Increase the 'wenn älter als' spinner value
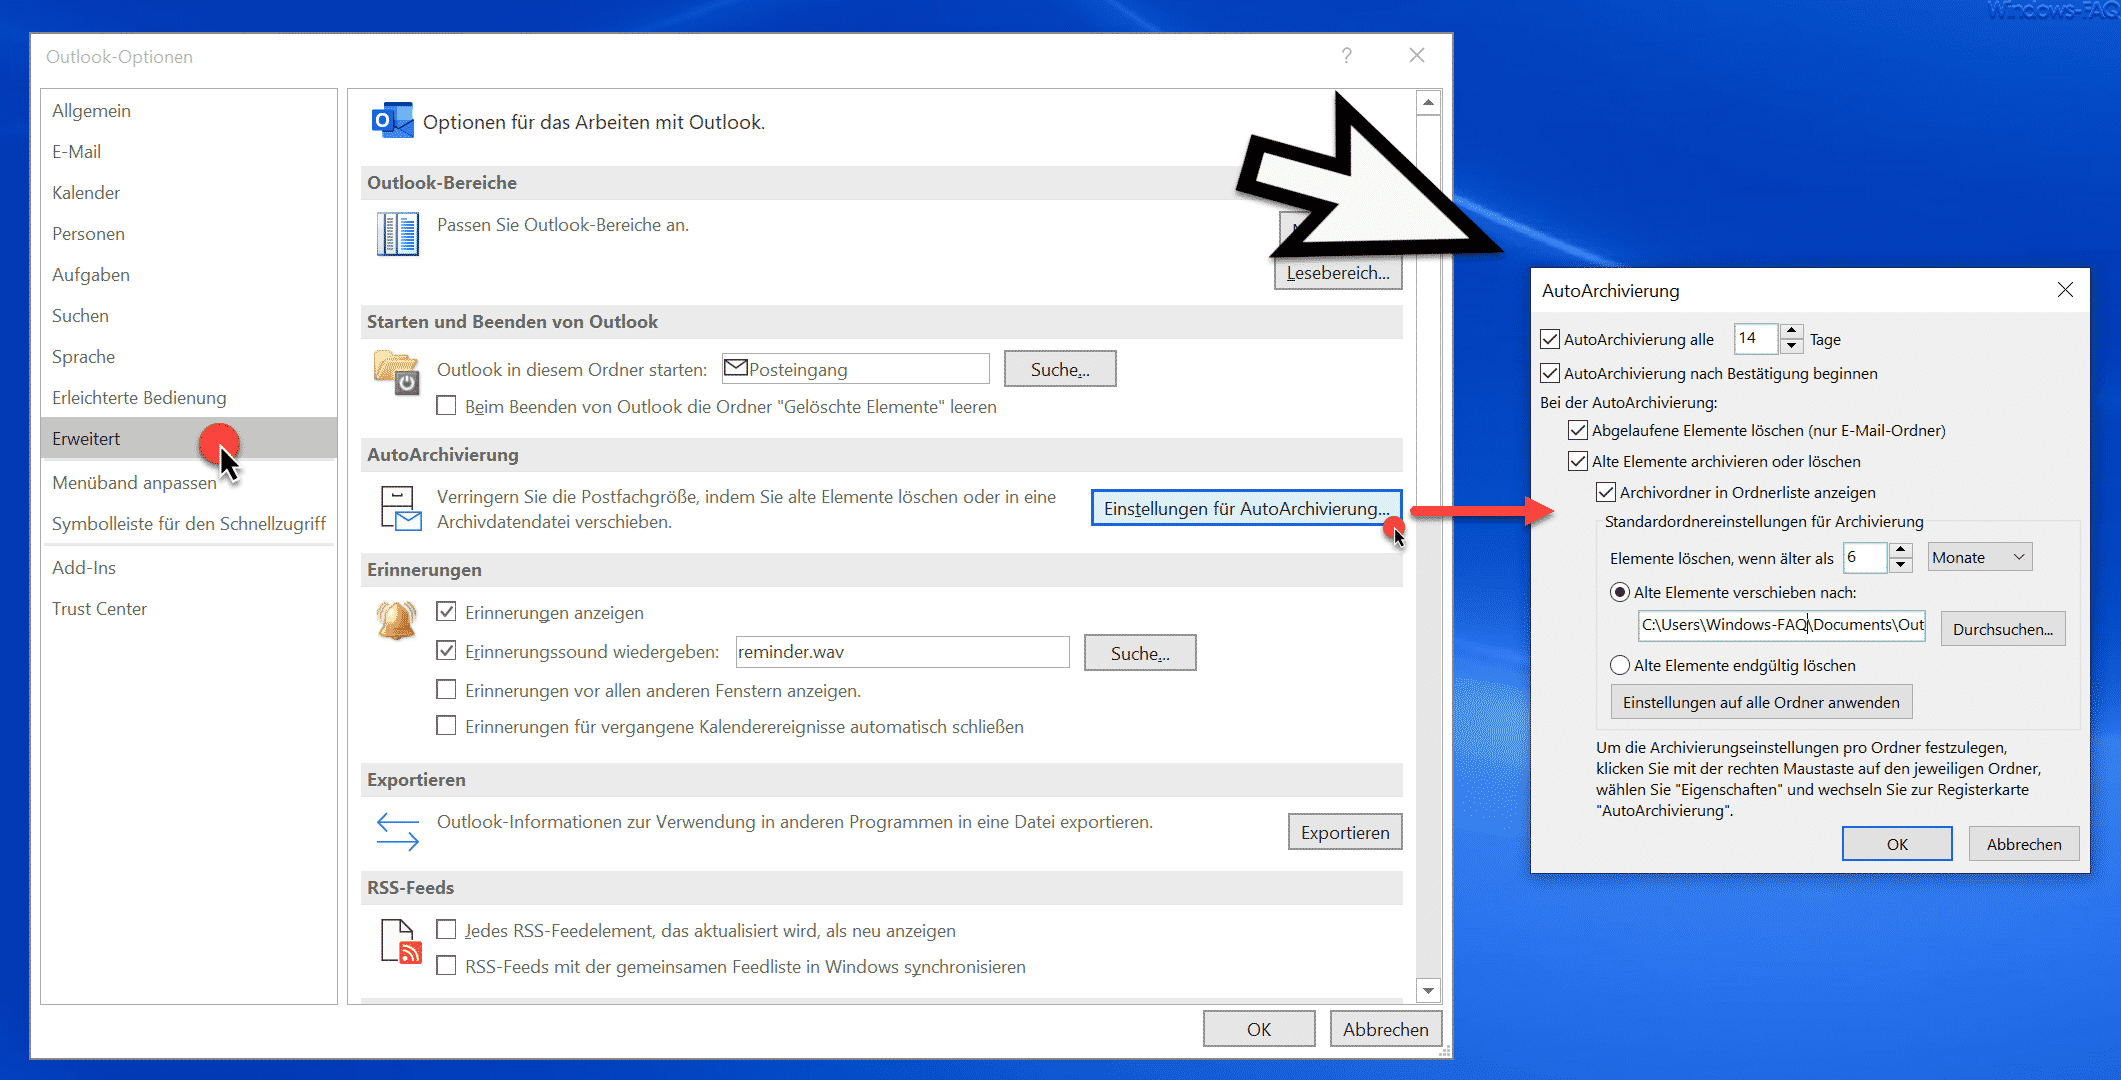Viewport: 2121px width, 1080px height. (1901, 550)
